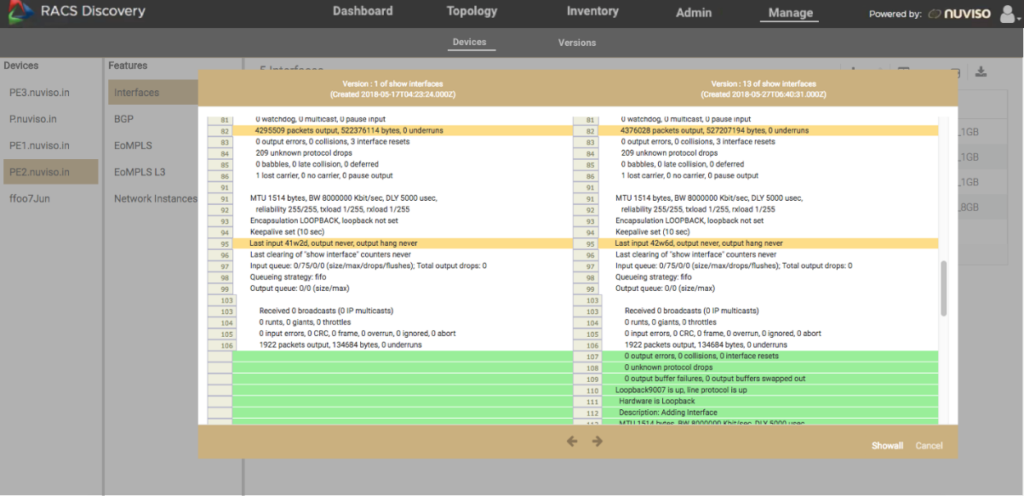Select device PE2.nuviso.in
Viewport: 1024px width, 496px height.
click(50, 172)
